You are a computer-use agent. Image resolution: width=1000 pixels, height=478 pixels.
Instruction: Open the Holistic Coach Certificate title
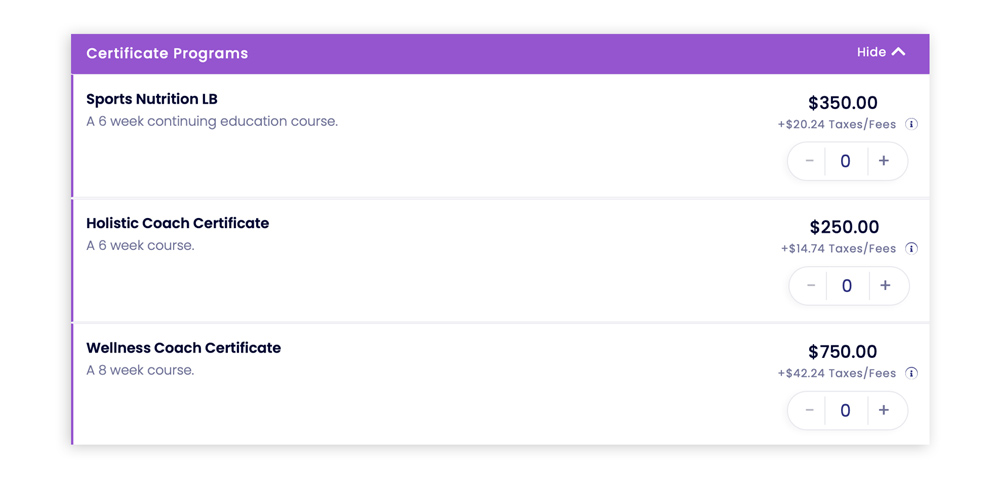(x=177, y=224)
